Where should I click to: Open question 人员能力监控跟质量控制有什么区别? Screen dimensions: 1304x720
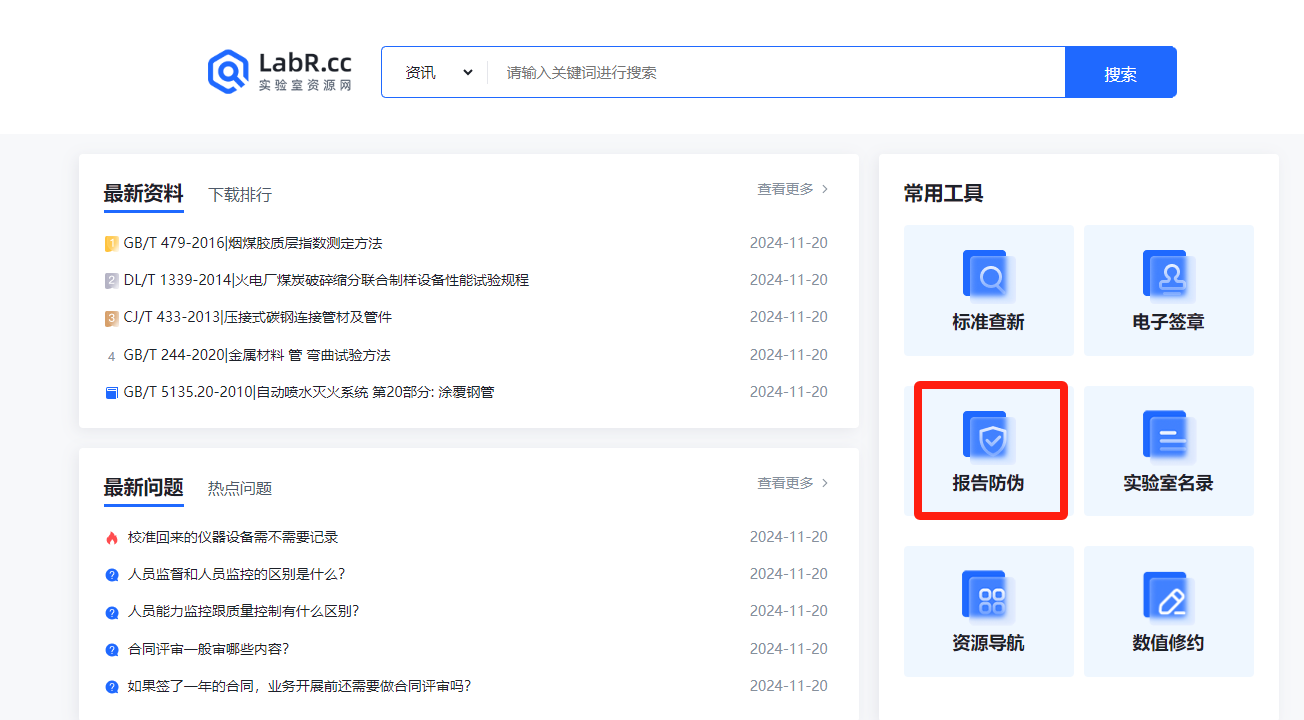point(243,611)
